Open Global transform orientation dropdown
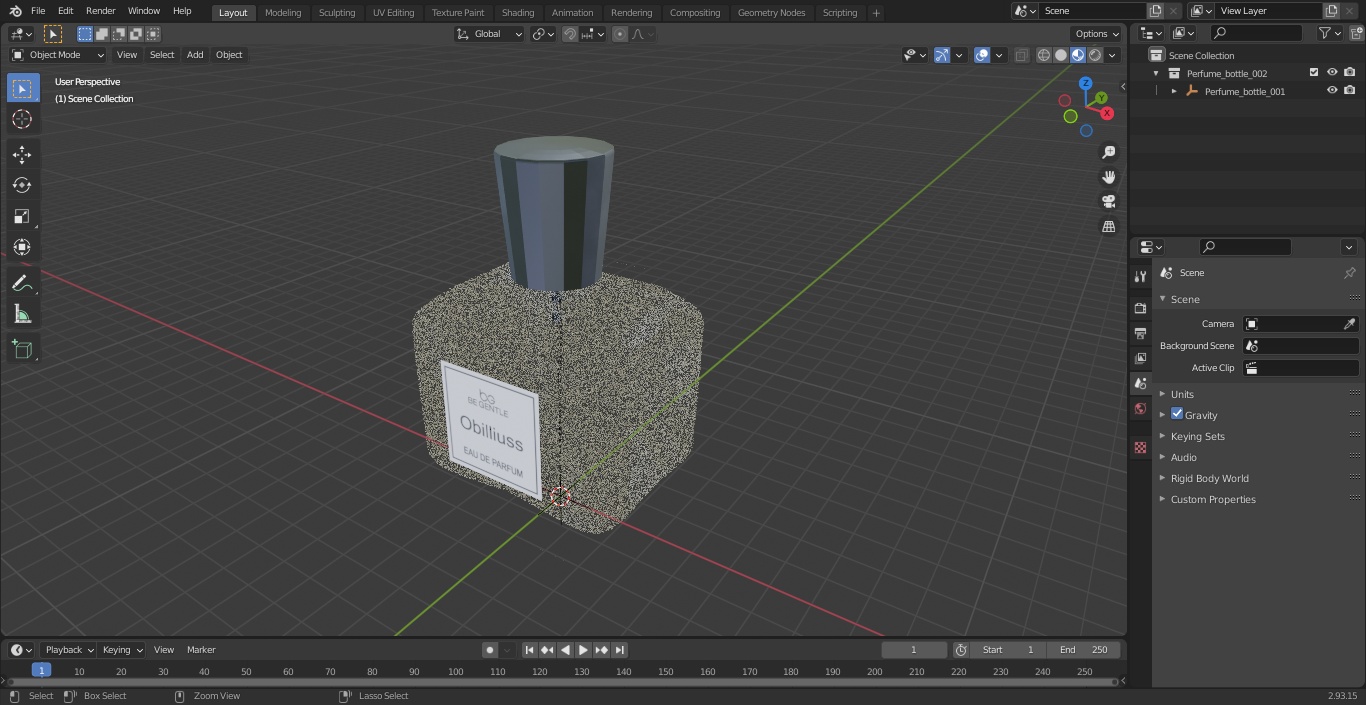This screenshot has width=1366, height=705. click(489, 34)
